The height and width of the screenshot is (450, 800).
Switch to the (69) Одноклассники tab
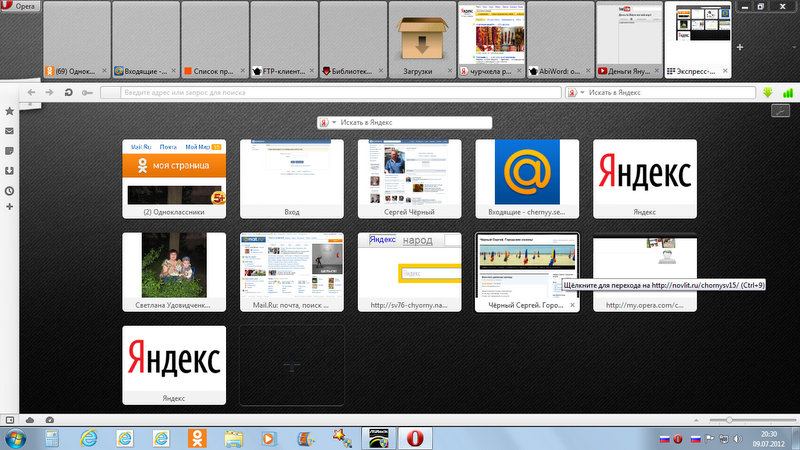77,40
